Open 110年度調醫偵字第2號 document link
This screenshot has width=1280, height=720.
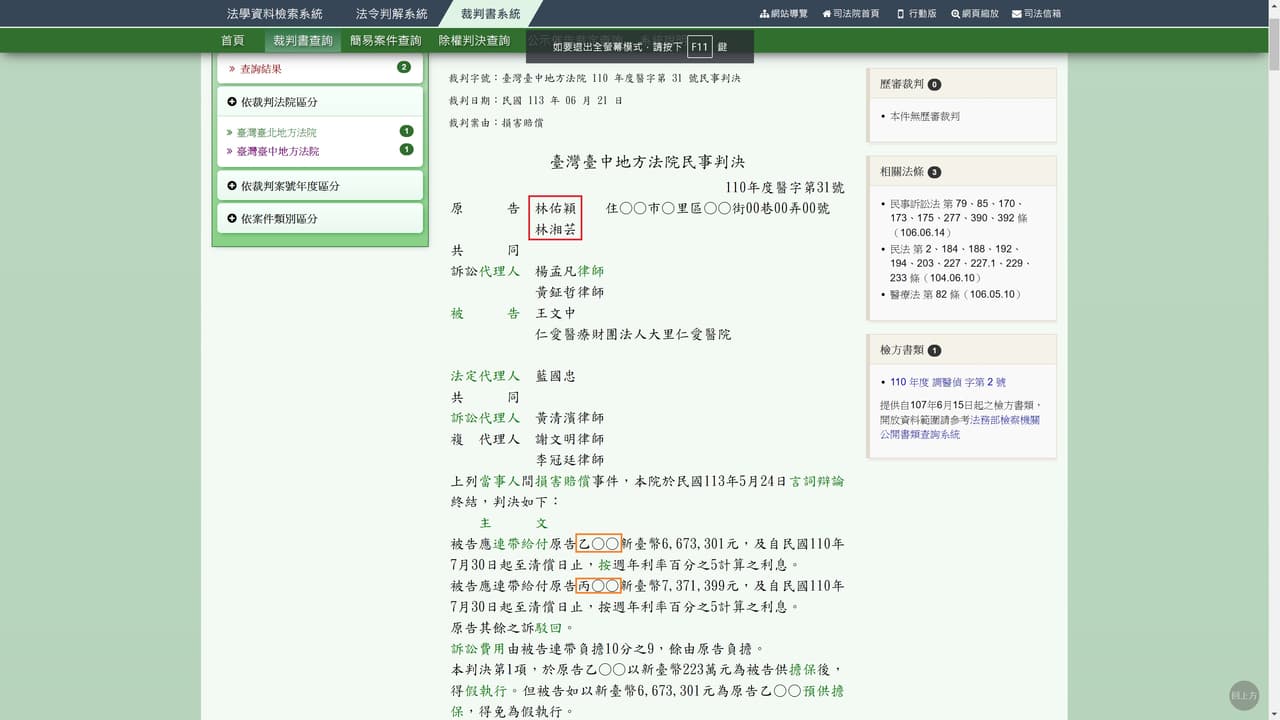(x=949, y=382)
